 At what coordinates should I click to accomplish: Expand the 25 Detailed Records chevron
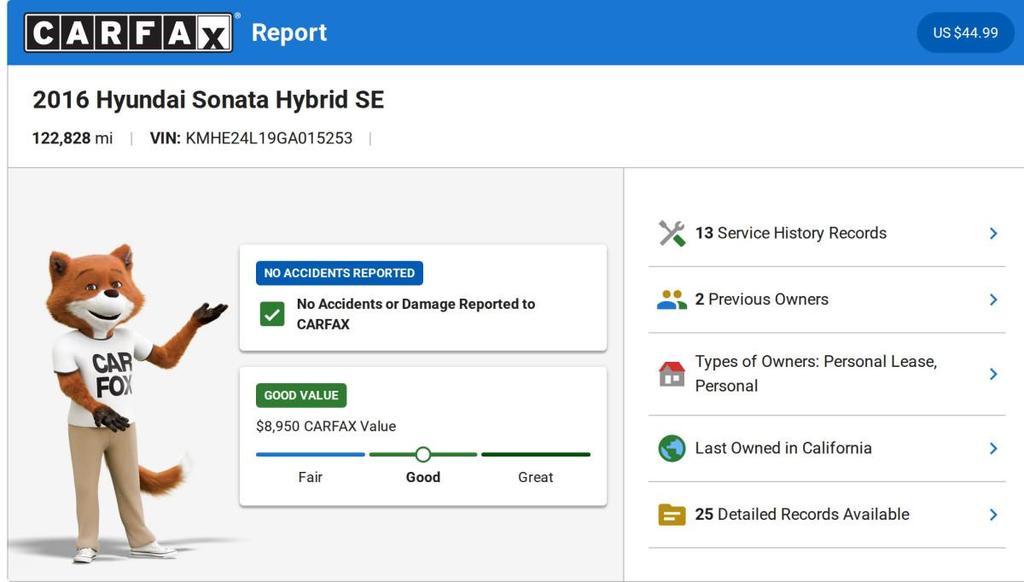pos(993,515)
